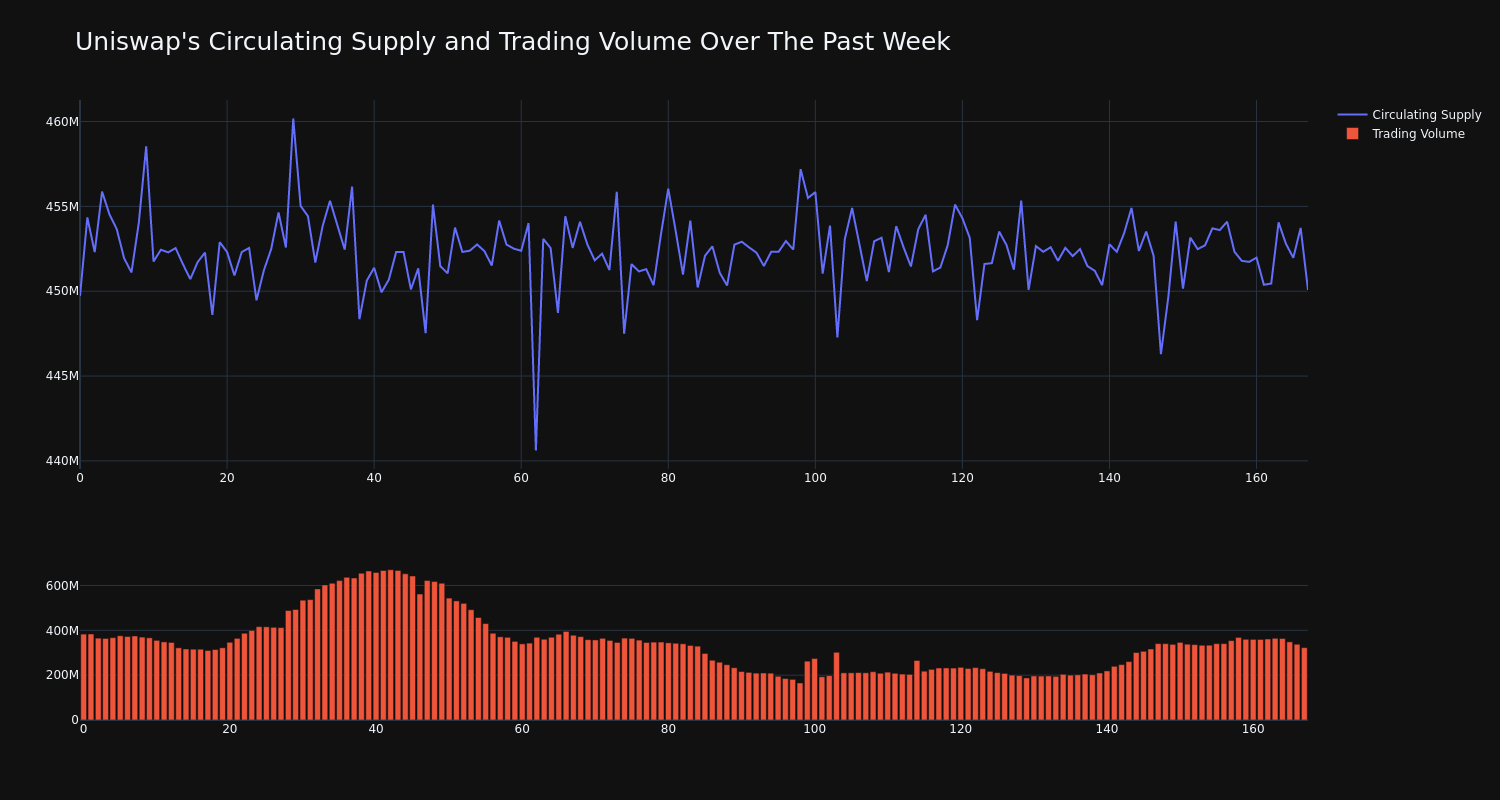Click the 460M y-axis label
The height and width of the screenshot is (800, 1500).
pos(62,122)
